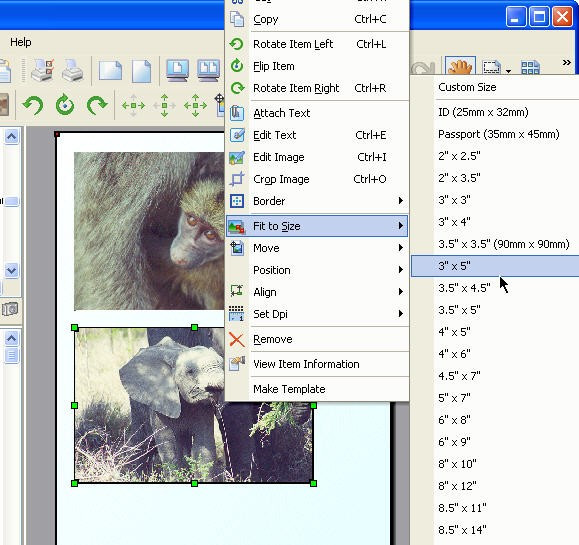Click the camera icon in left panel
Viewport: 579px width, 545px height.
coord(10,309)
